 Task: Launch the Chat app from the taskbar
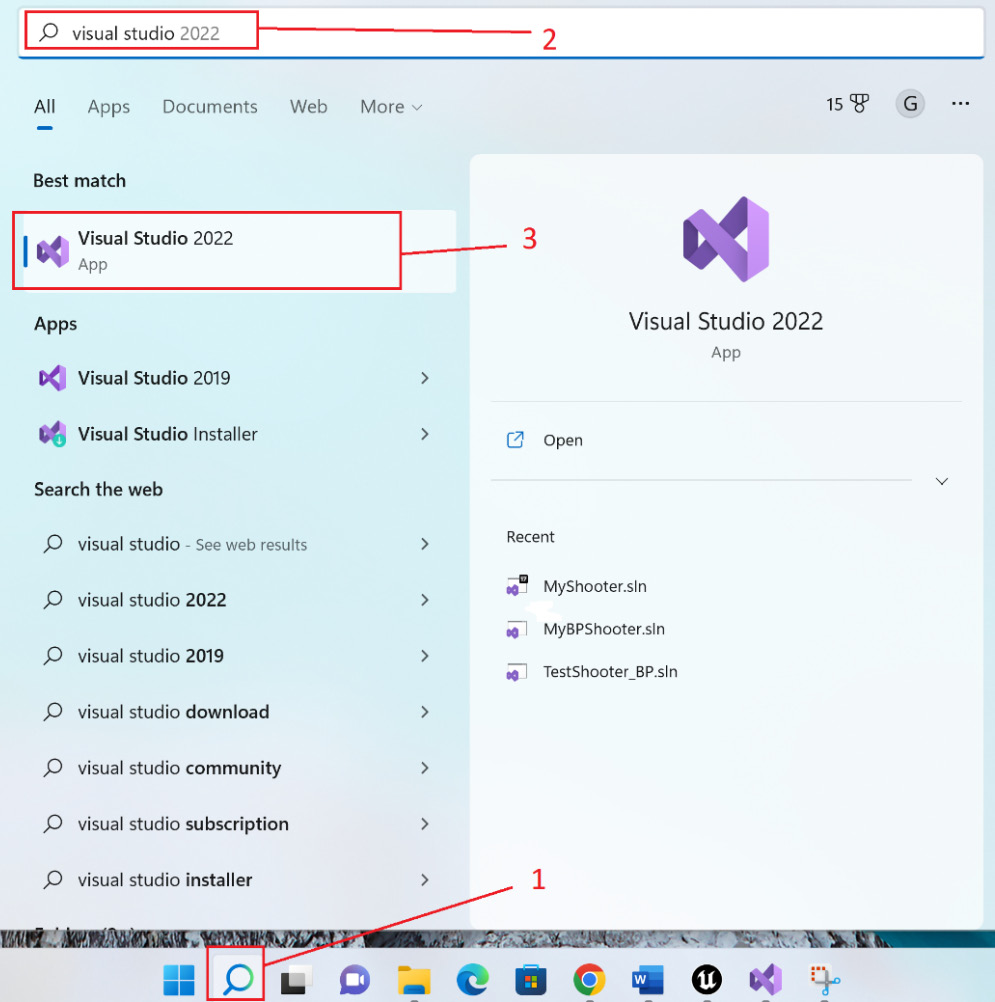[355, 980]
